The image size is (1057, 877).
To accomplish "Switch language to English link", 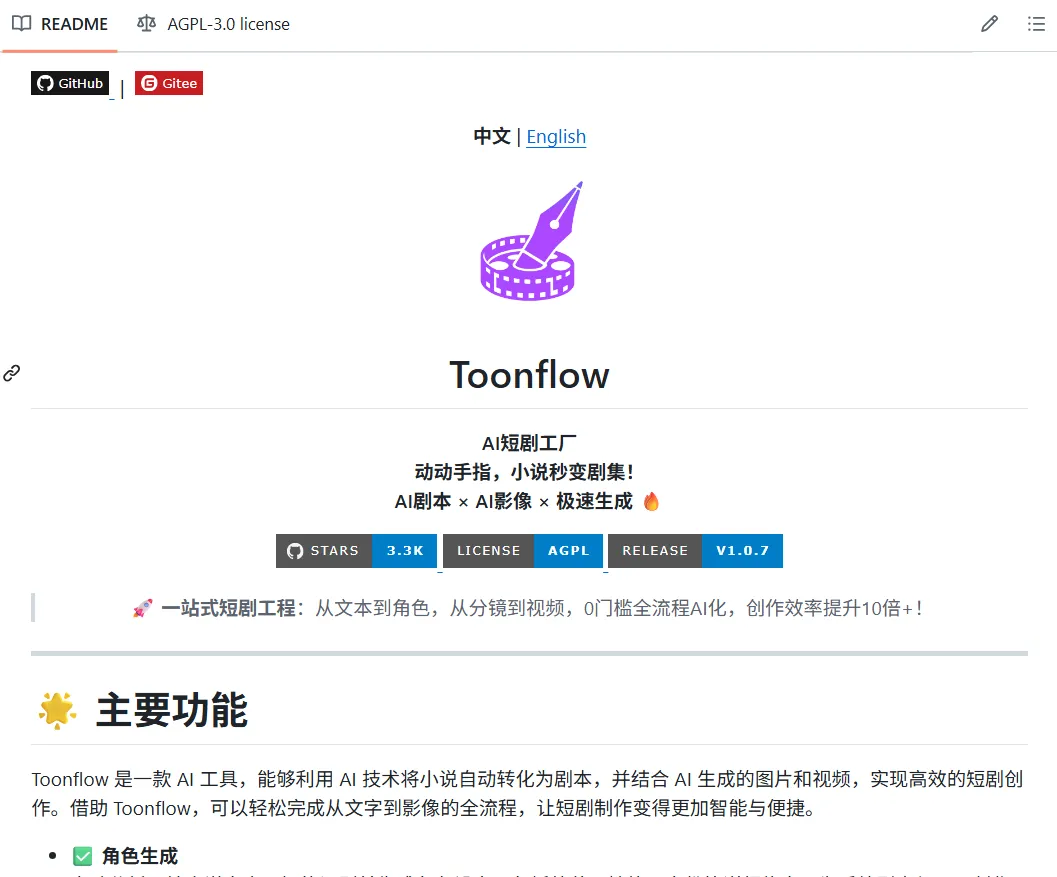I will point(556,136).
